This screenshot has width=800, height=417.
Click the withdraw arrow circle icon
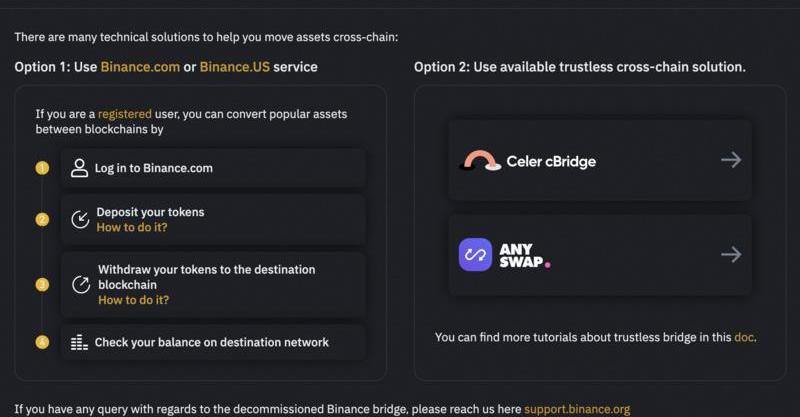coord(81,285)
